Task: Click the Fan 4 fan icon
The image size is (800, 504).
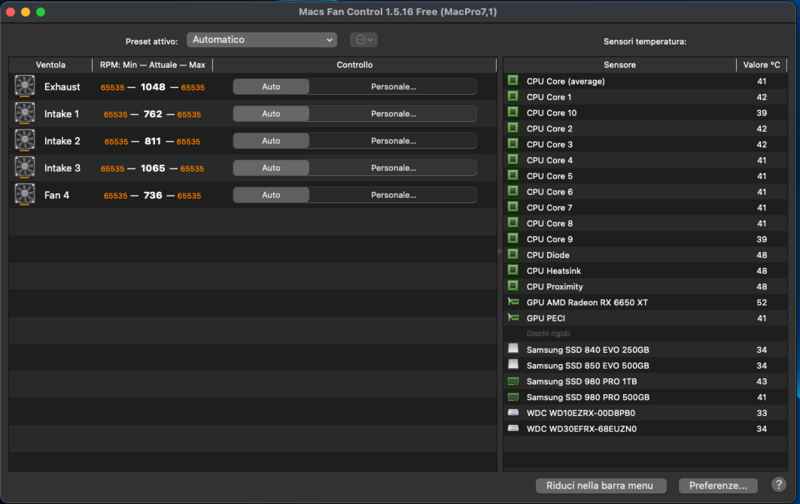Action: [x=24, y=194]
